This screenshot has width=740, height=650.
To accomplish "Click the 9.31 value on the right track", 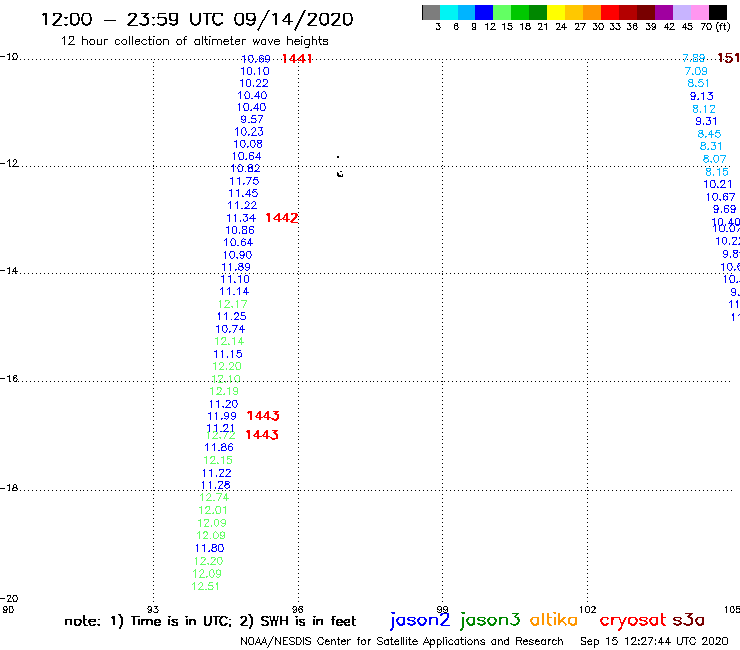I will click(x=706, y=121).
